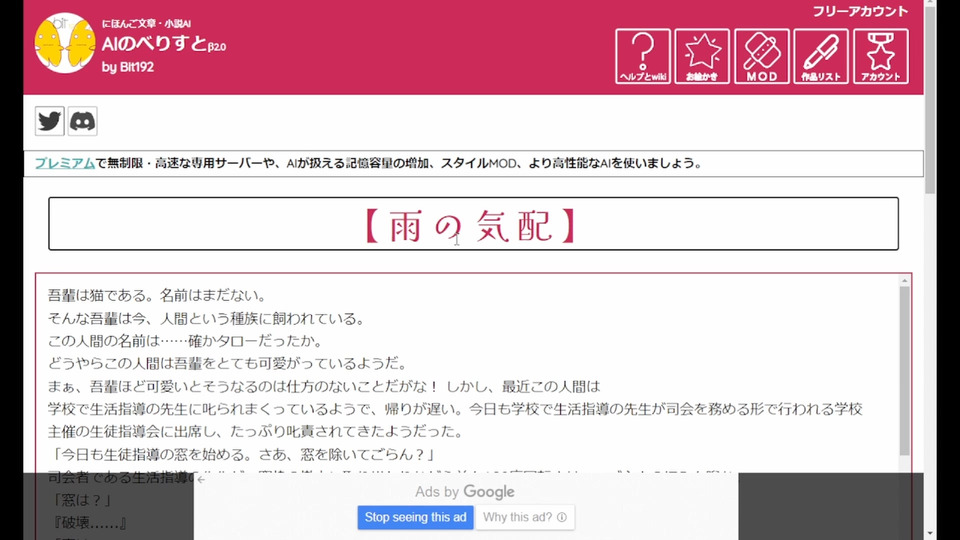Click the story text area scrollbar thumb
The image size is (960, 540).
[904, 372]
